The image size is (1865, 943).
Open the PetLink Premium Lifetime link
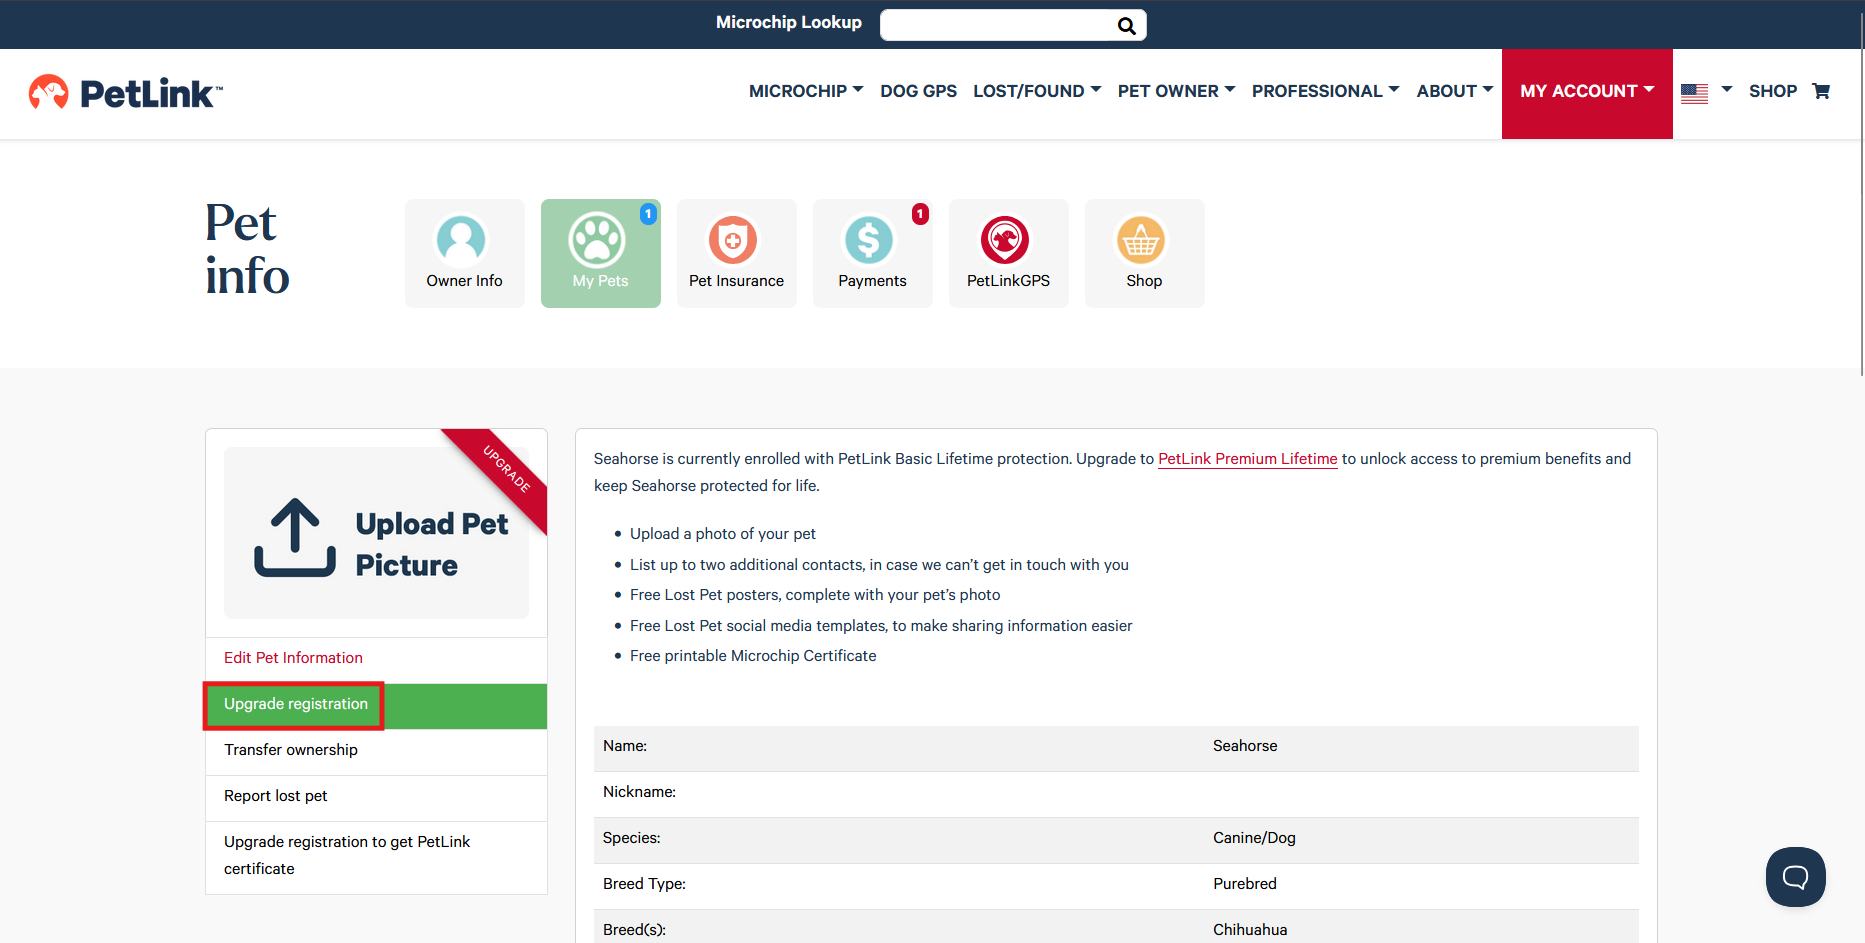point(1247,459)
